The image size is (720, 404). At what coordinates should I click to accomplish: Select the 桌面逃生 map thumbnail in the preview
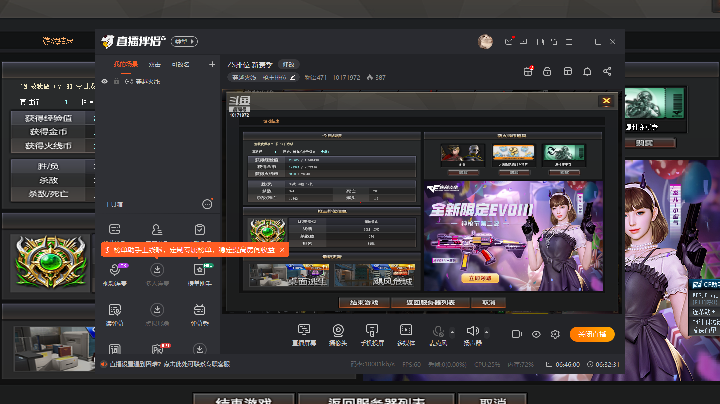click(289, 275)
